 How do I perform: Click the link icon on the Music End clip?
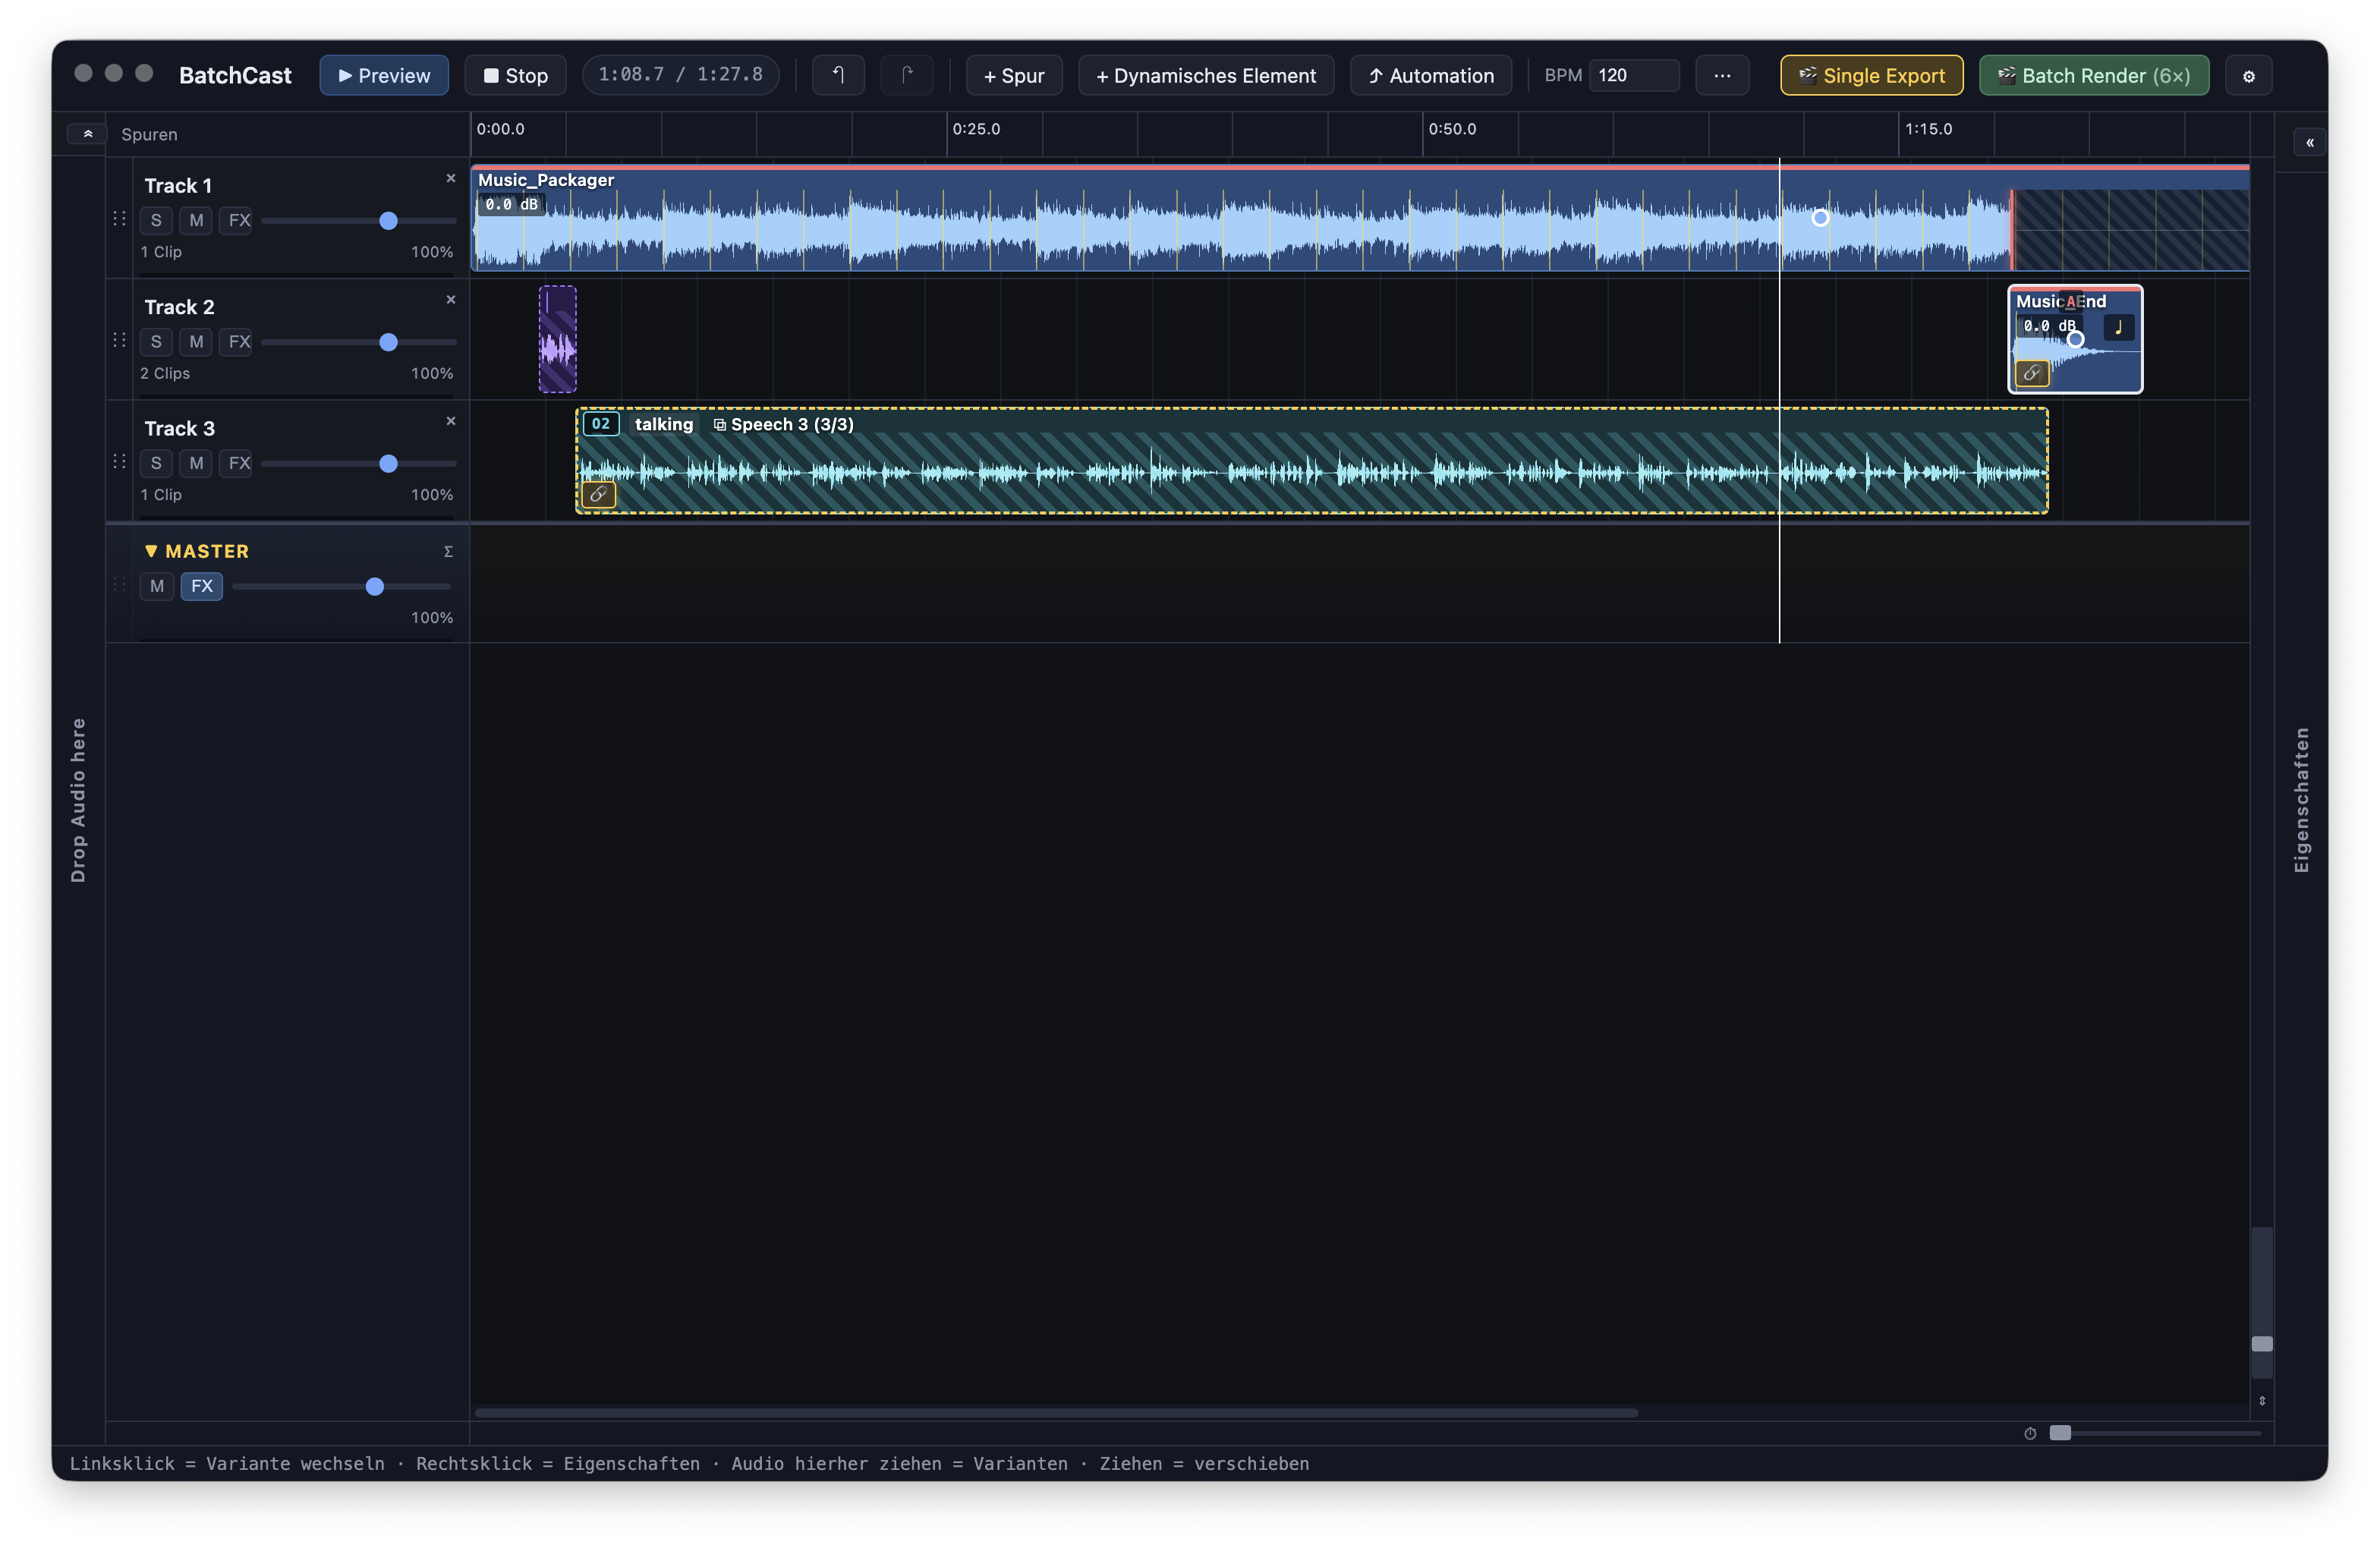[2031, 373]
